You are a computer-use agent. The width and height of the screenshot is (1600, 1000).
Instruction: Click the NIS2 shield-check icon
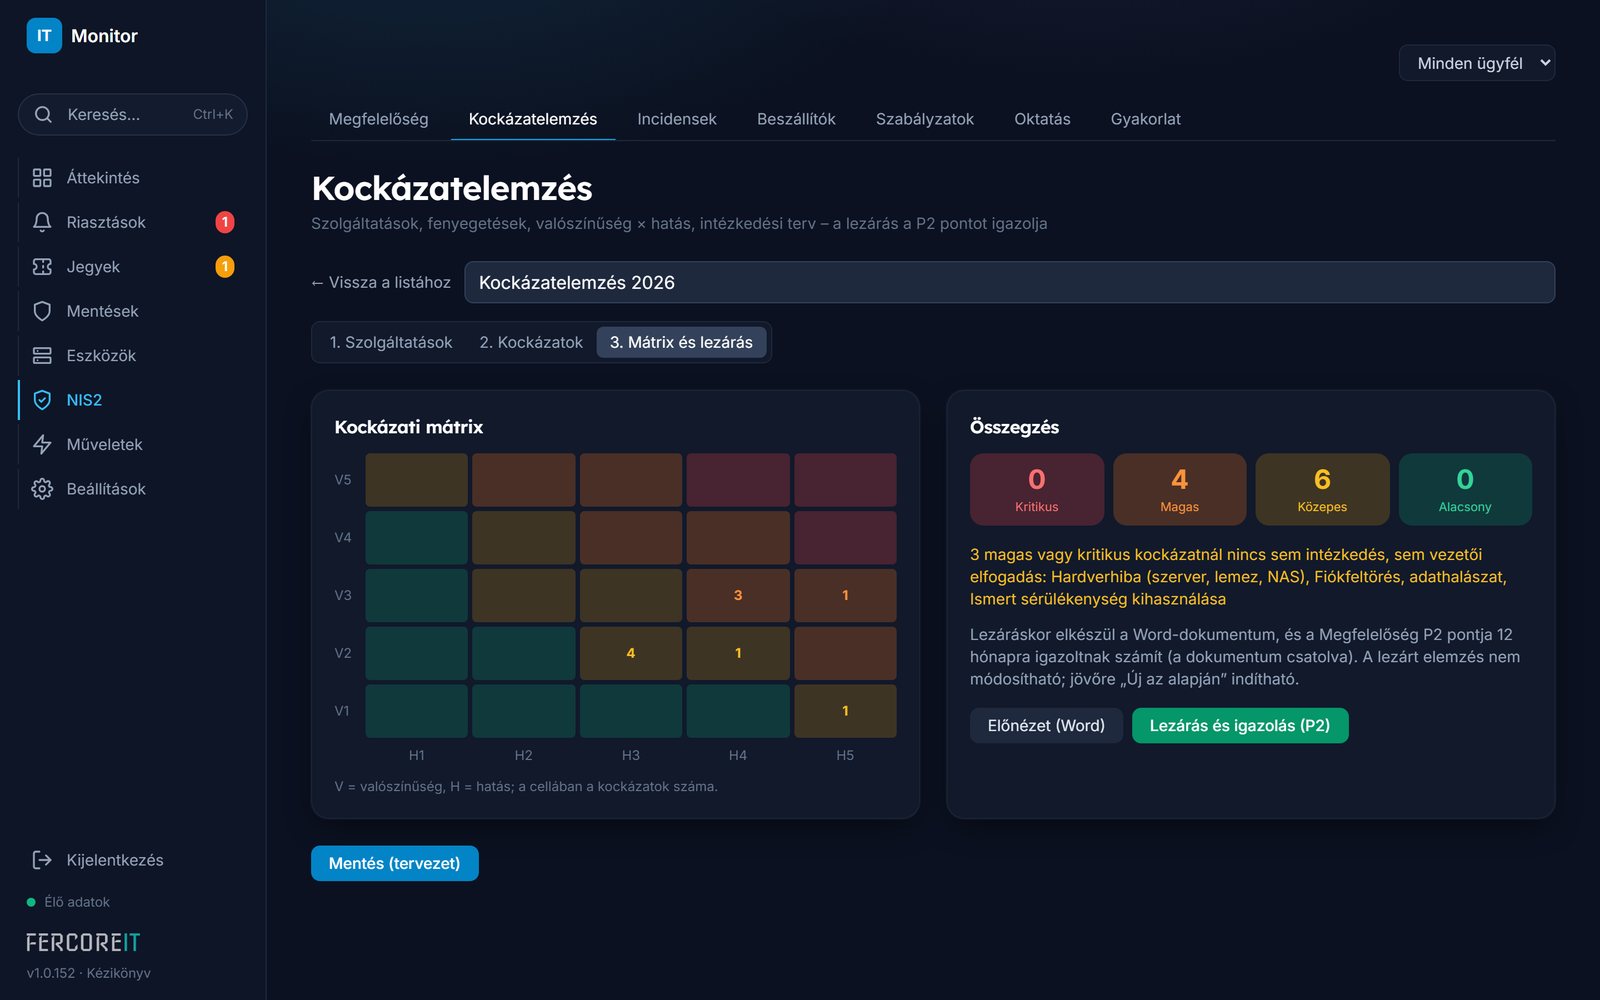point(42,400)
